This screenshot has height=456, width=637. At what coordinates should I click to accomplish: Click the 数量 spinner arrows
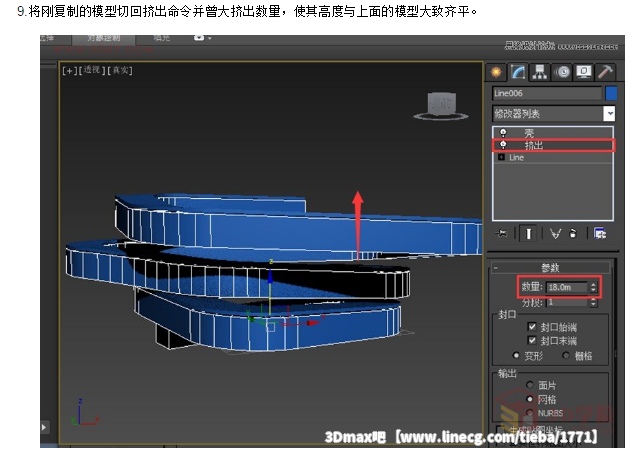(x=593, y=287)
